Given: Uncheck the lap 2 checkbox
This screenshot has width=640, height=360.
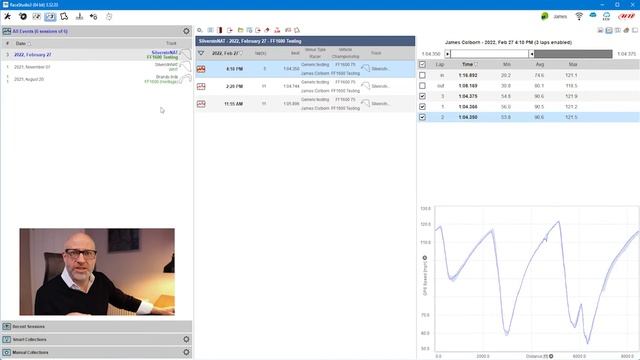Looking at the screenshot, I should (x=422, y=117).
